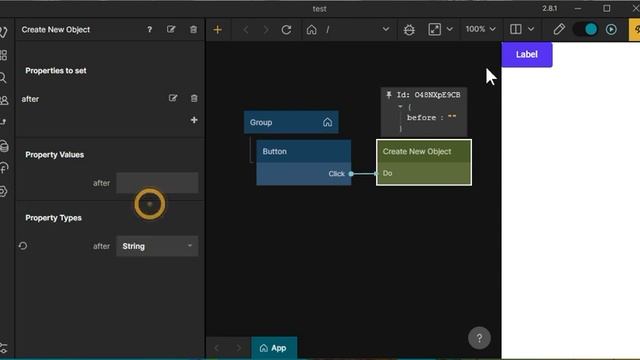Open the cloud services sidebar icon
640x360 pixels.
(x=4, y=146)
